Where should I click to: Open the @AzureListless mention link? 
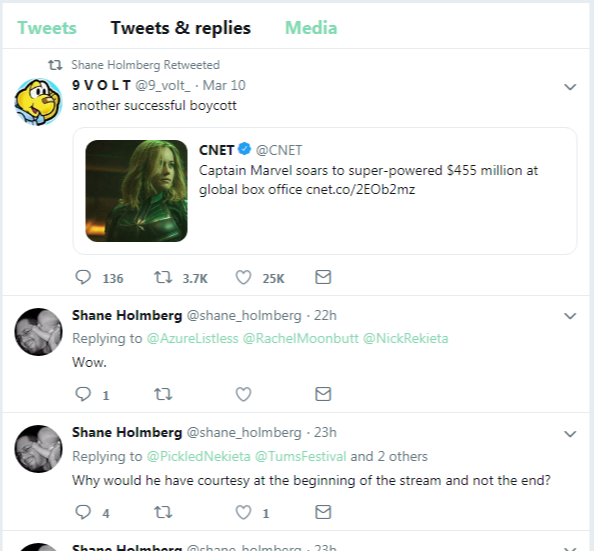(x=192, y=338)
